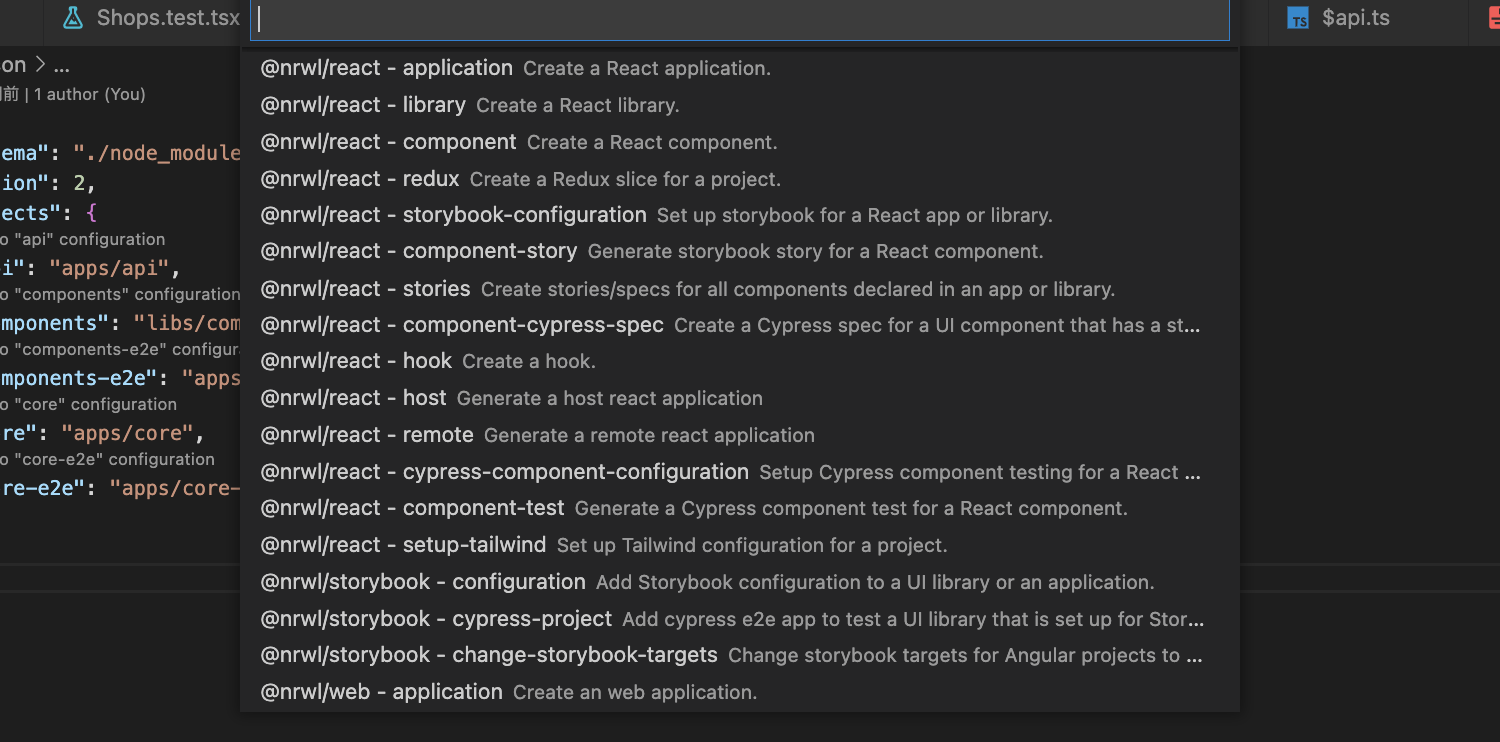Image resolution: width=1500 pixels, height=742 pixels.
Task: Open the "1 author (You)" code lens
Action: [x=90, y=94]
